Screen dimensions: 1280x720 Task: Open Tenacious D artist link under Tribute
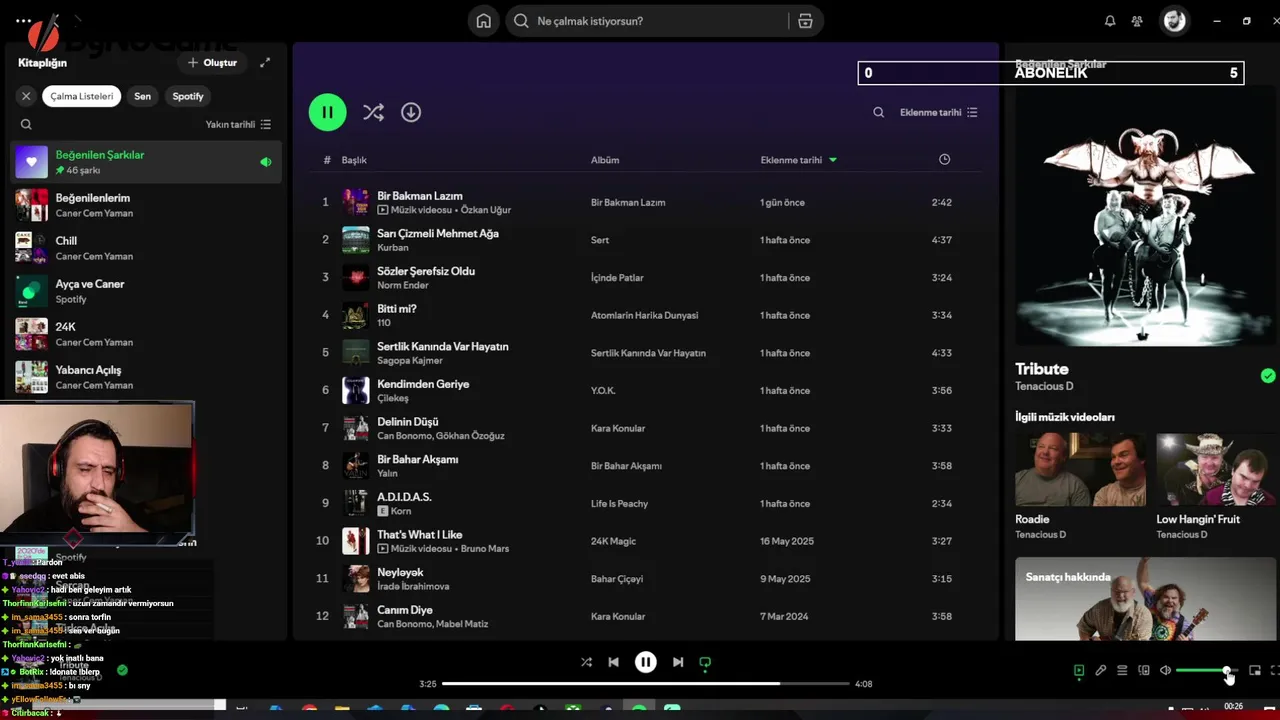click(x=1044, y=386)
